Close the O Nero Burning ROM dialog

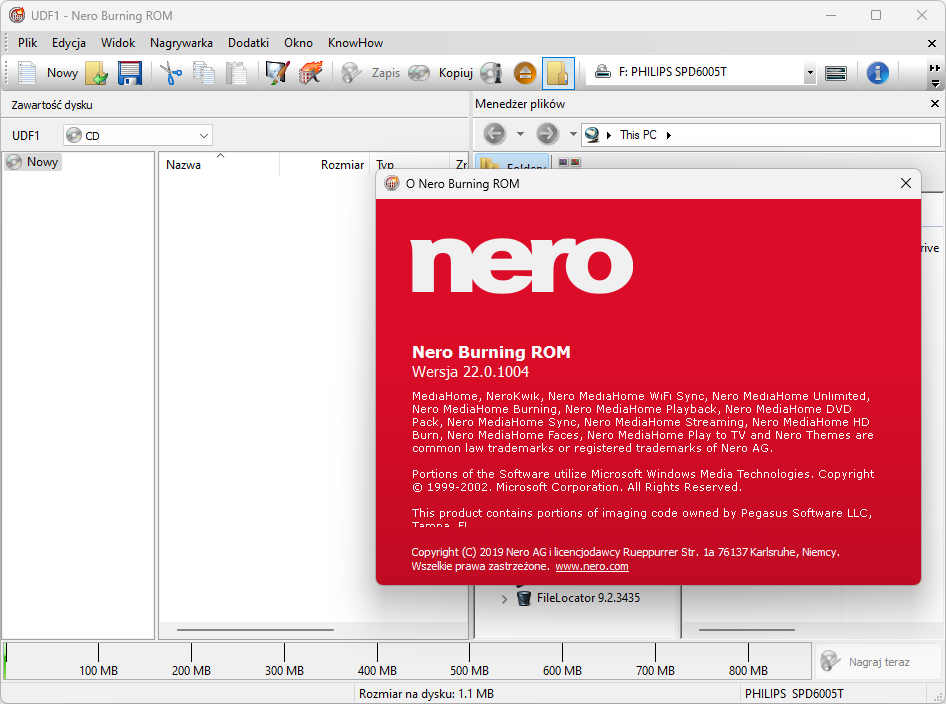pyautogui.click(x=906, y=183)
